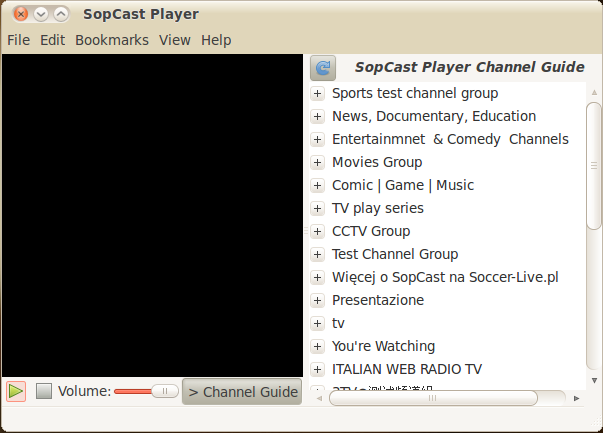Expand the TV play series group
603x433 pixels.
pos(318,208)
